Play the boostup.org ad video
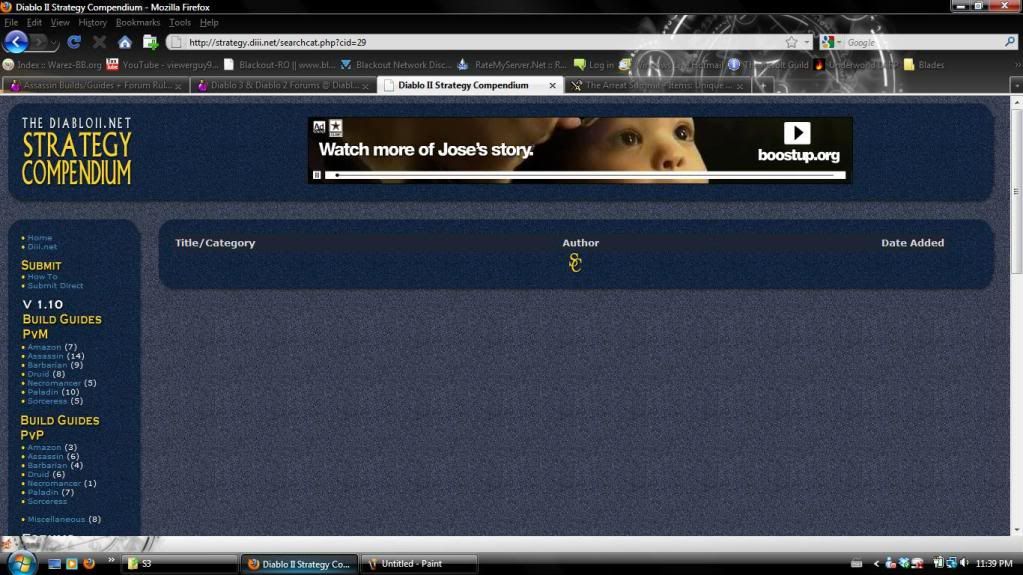 point(797,133)
